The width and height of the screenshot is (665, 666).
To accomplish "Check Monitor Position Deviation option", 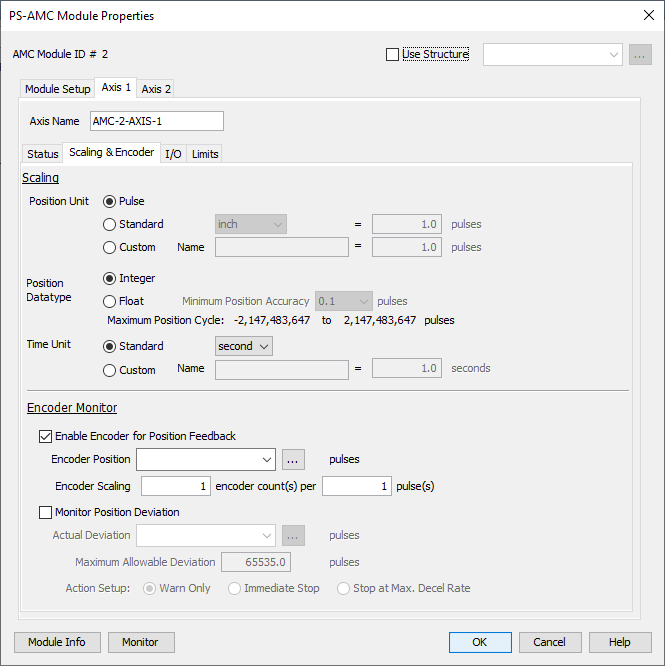I will point(46,512).
